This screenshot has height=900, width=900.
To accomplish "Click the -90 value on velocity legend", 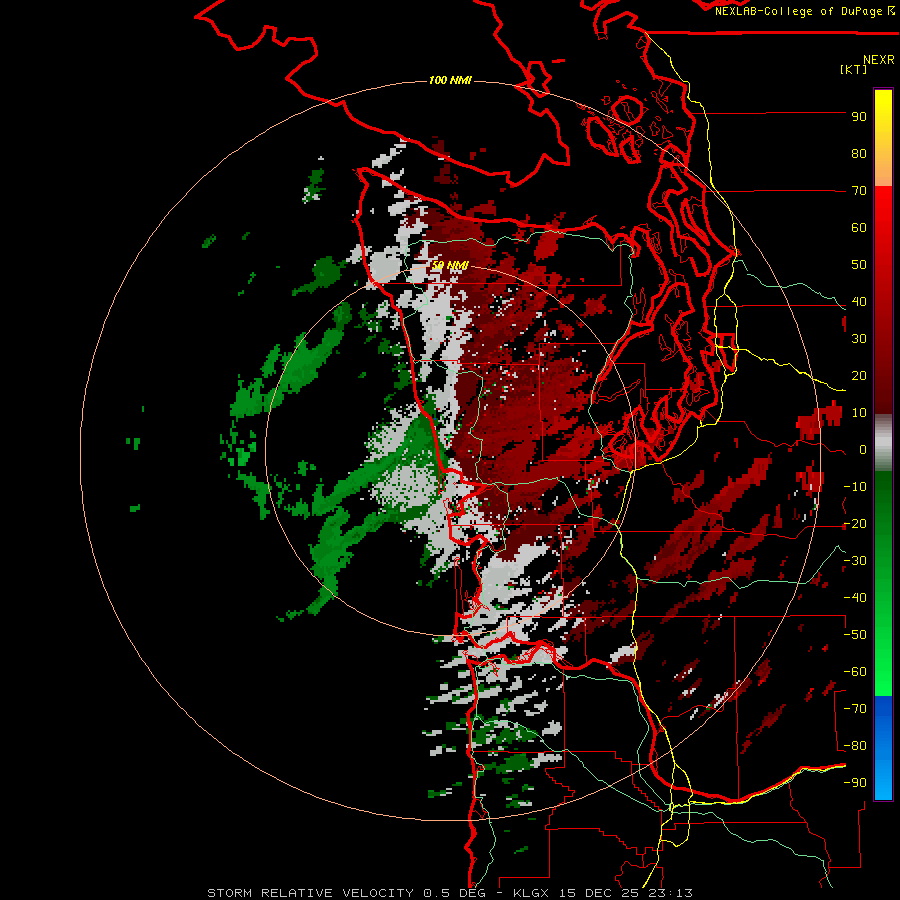I will tap(855, 783).
